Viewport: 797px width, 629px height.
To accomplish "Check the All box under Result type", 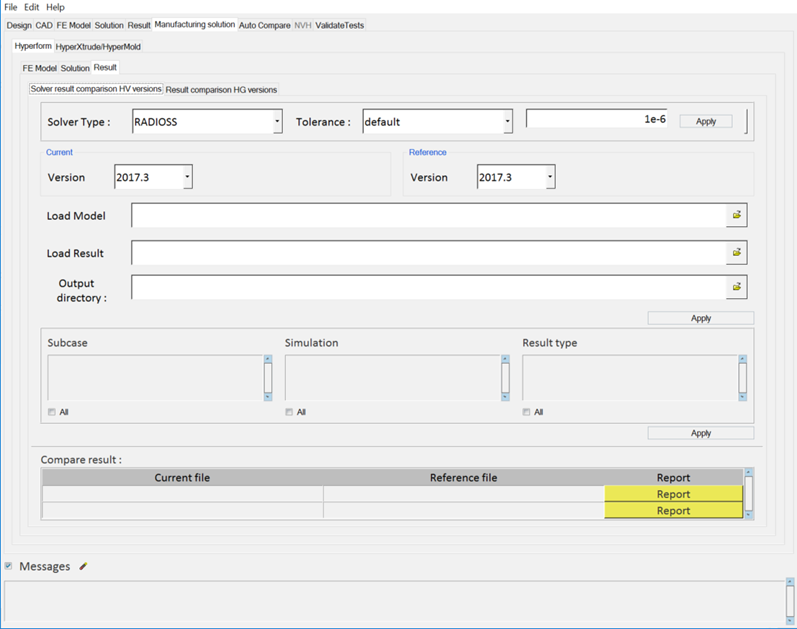I will pos(527,412).
